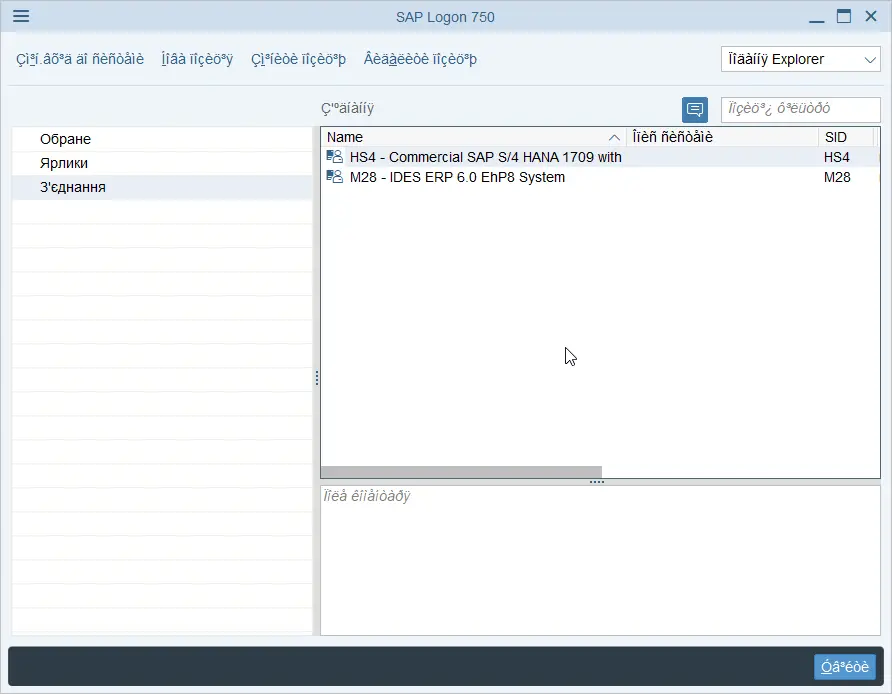Select HS4 - Commercial SAP S/4 HANA 1709 row
This screenshot has height=694, width=892.
(x=600, y=157)
